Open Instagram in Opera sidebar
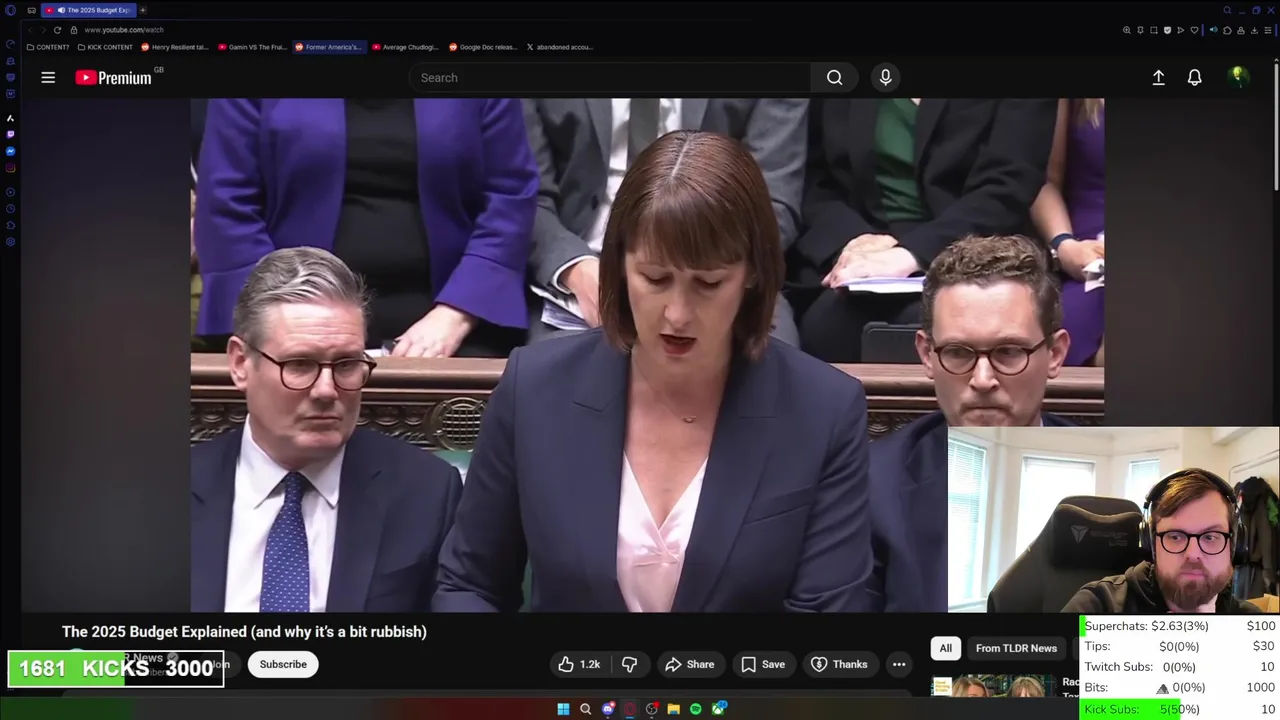 (10, 168)
